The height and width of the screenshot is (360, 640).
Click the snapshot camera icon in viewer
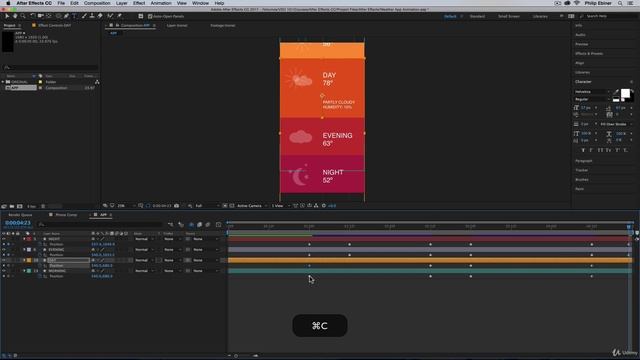(176, 206)
